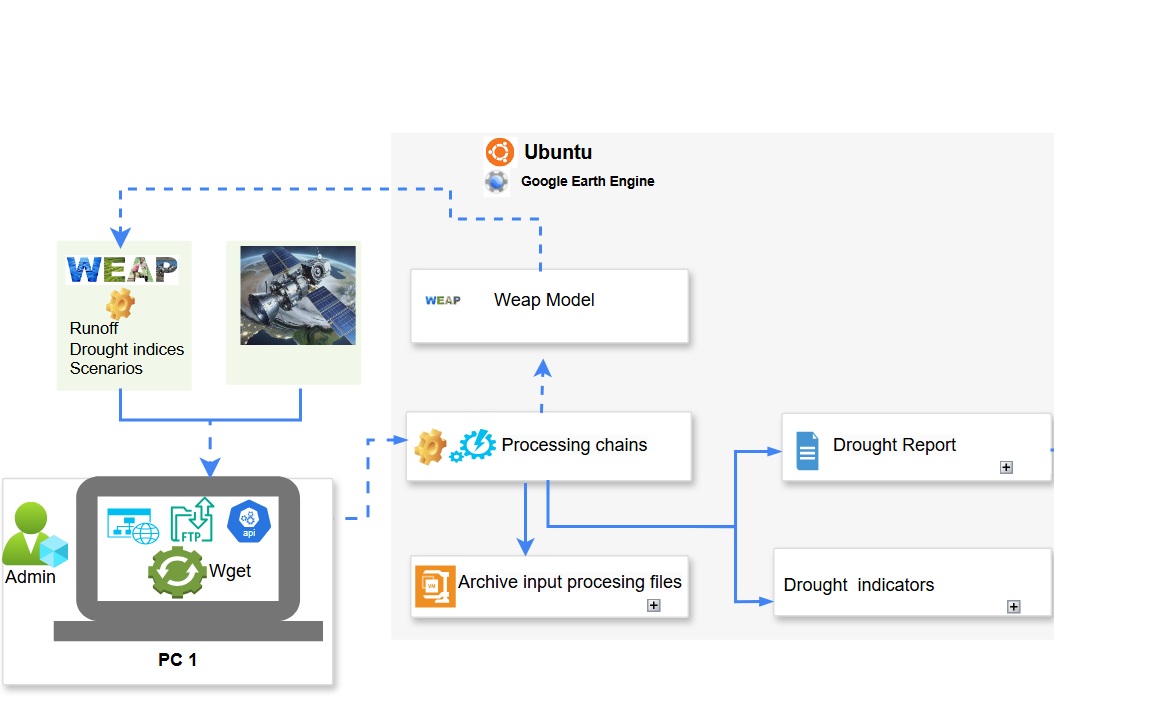Click the Google Earth Engine icon
Screen dimensions: 1152x720
click(x=496, y=182)
